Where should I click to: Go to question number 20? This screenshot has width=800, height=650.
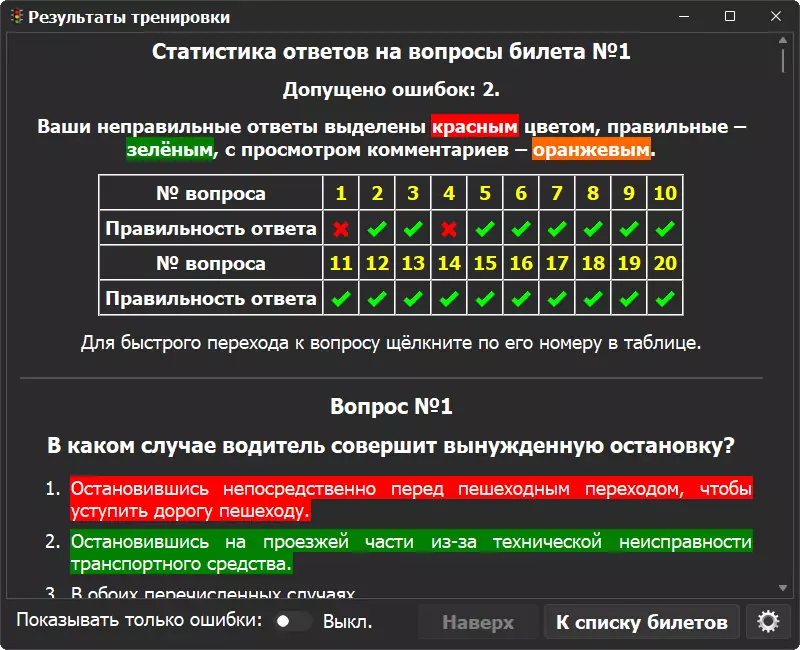click(x=665, y=263)
